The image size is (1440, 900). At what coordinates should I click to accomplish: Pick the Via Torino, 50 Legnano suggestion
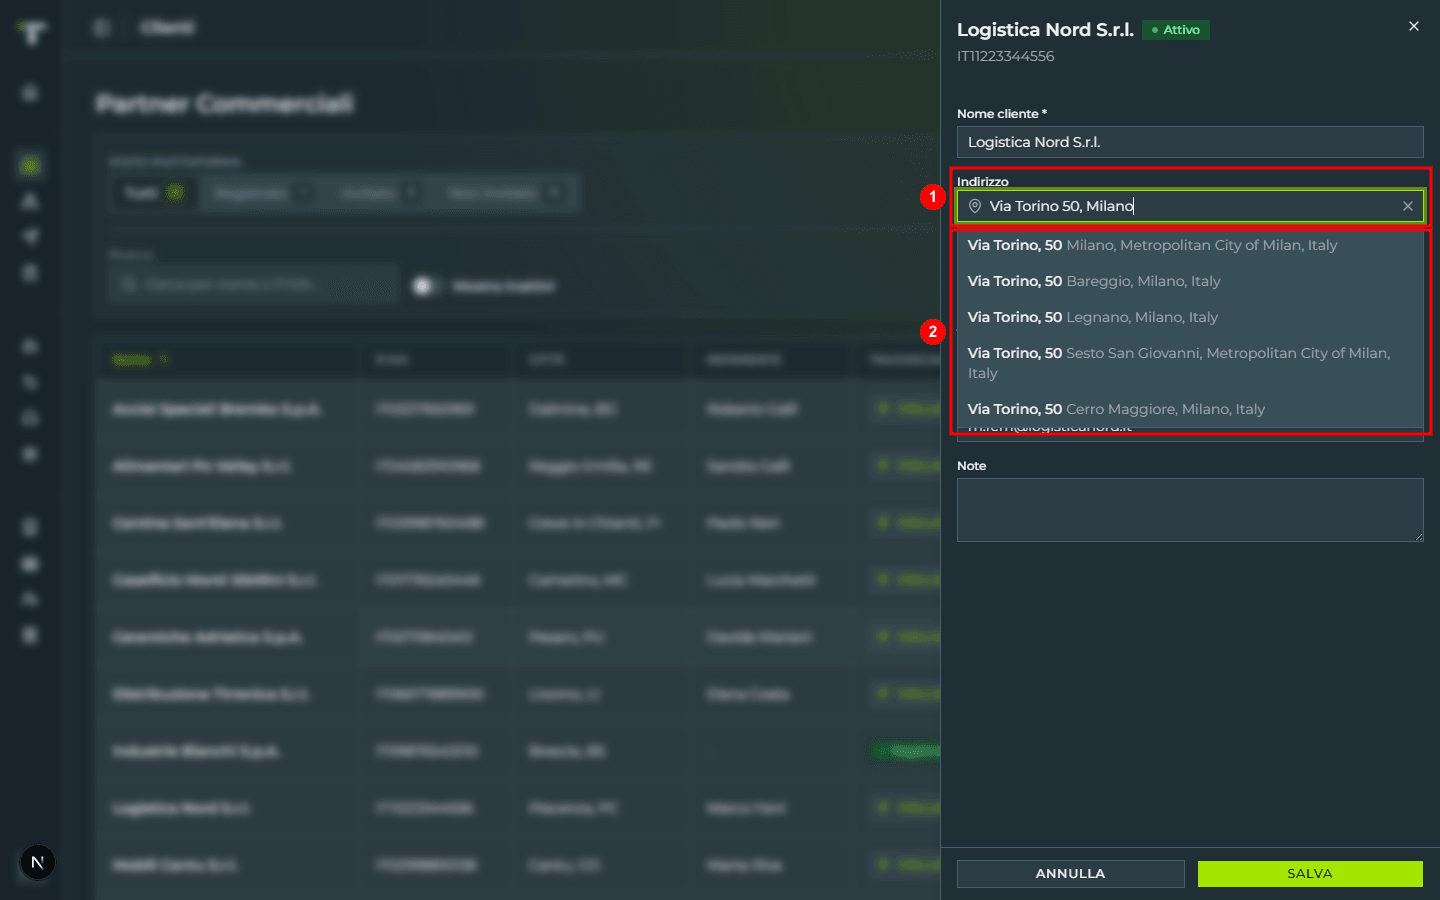pyautogui.click(x=1190, y=317)
